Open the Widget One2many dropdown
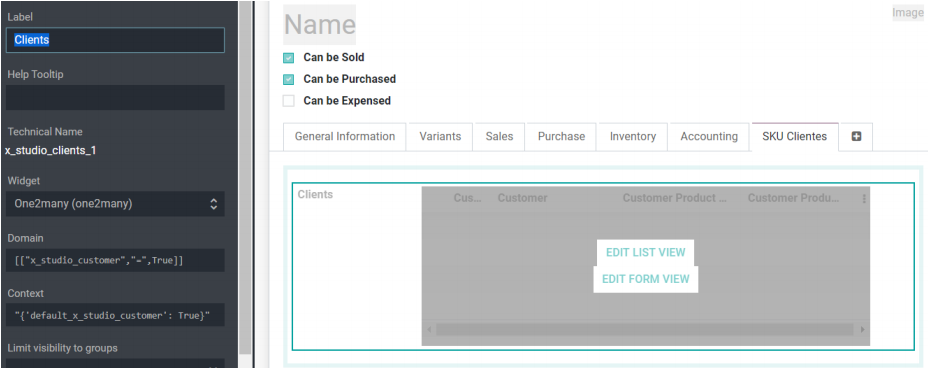This screenshot has height=368, width=928. 115,204
